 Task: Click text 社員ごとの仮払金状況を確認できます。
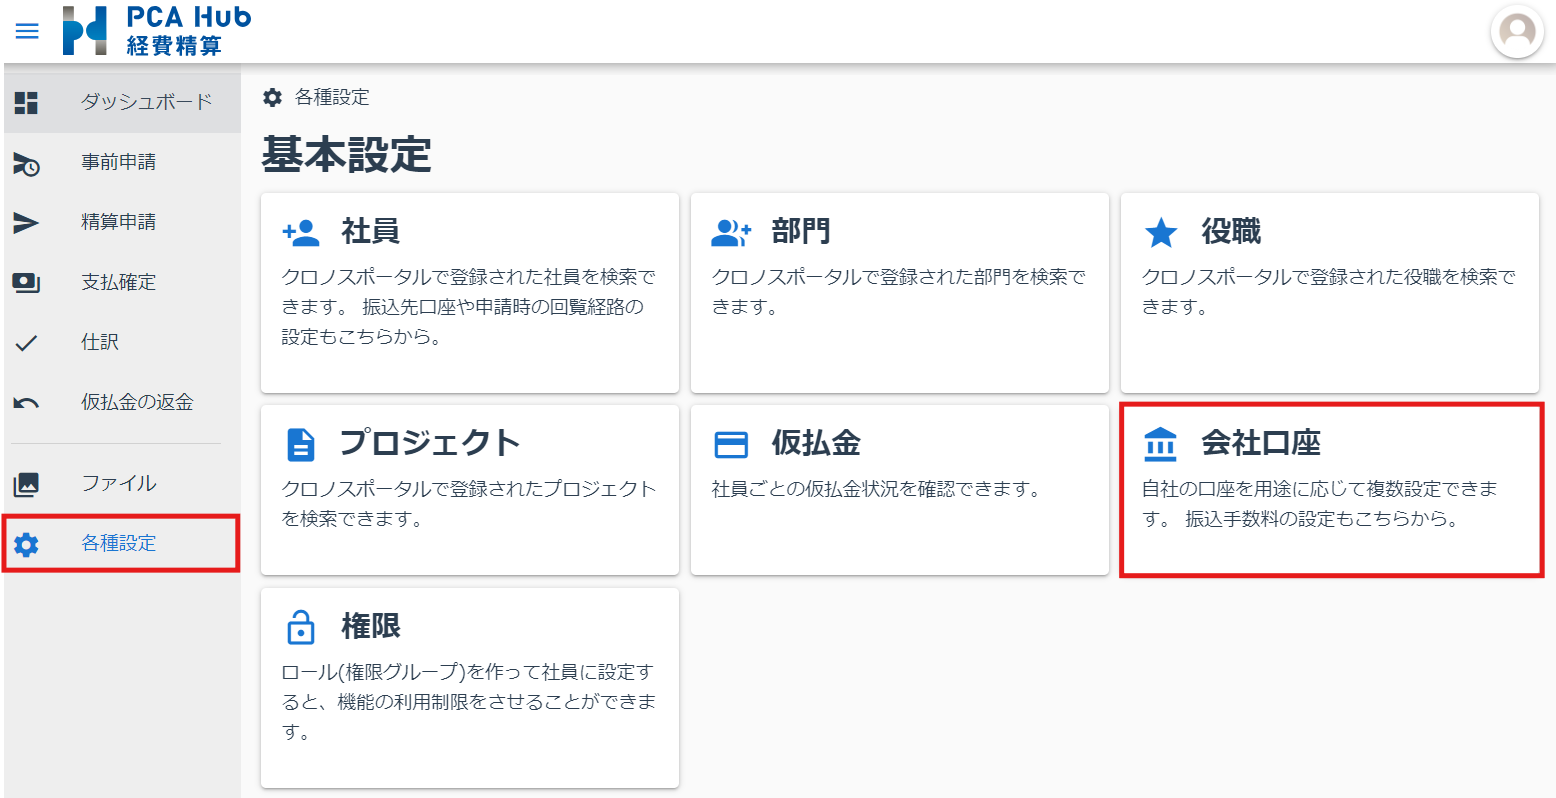point(876,489)
